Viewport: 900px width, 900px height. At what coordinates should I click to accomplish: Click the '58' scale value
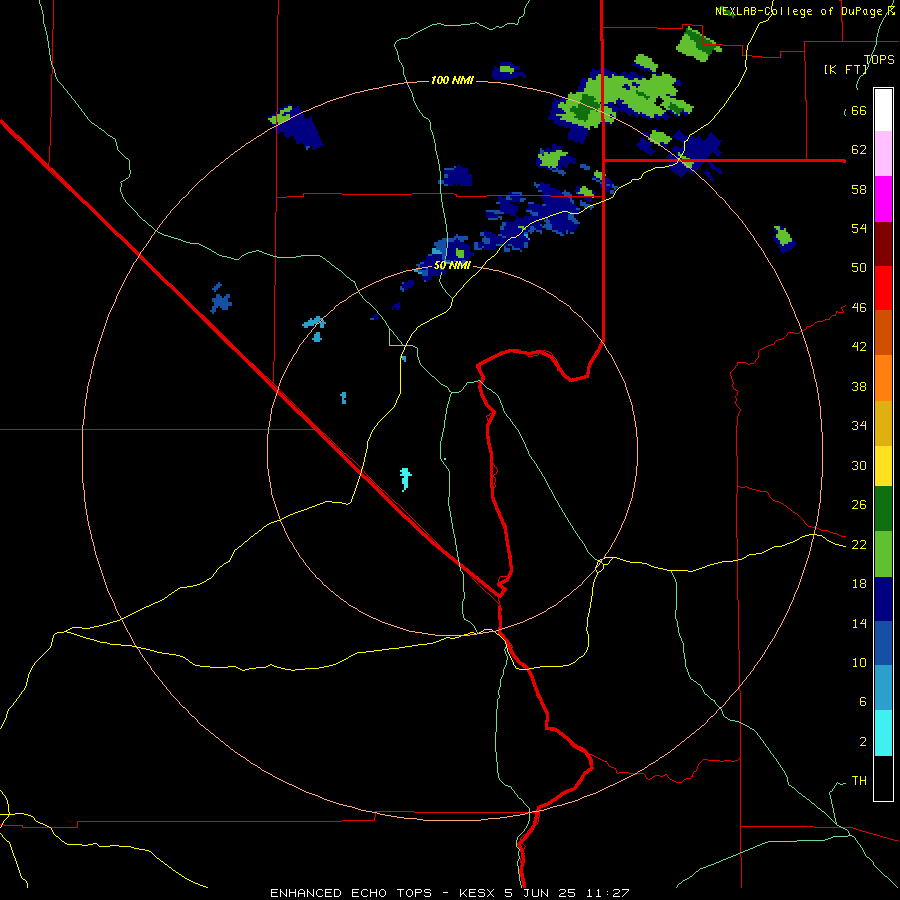click(859, 189)
